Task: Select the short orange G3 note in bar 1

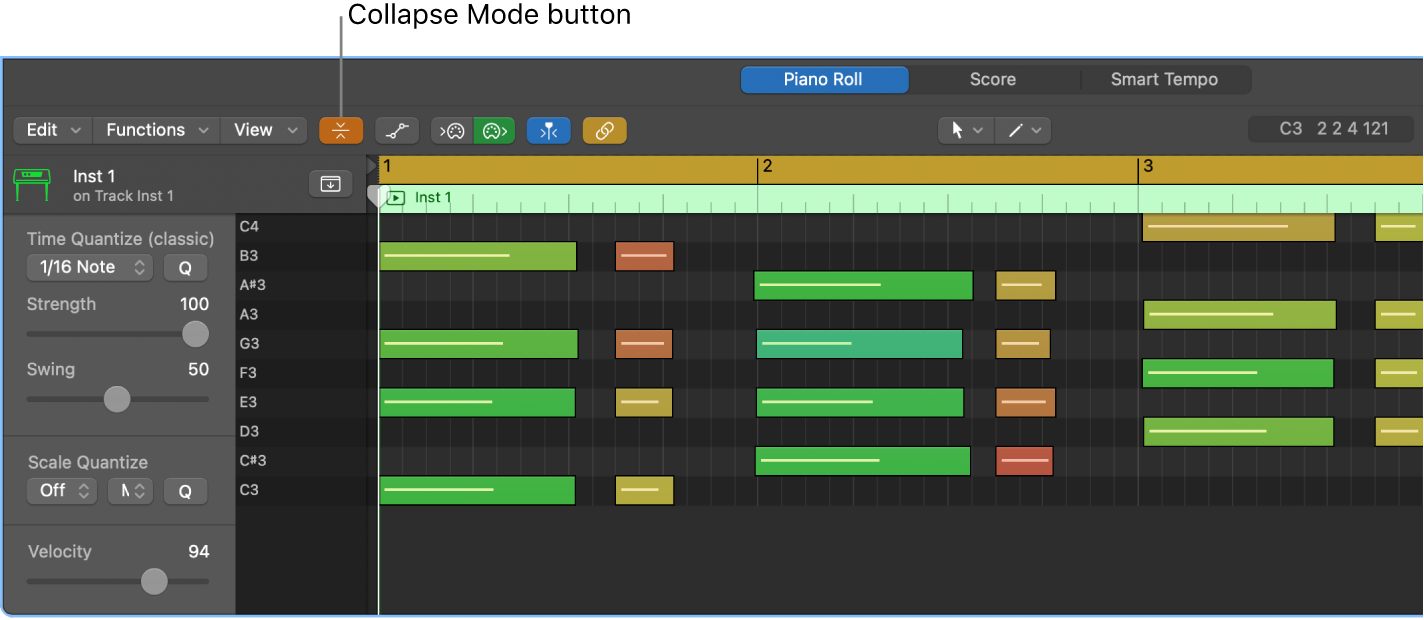Action: 643,344
